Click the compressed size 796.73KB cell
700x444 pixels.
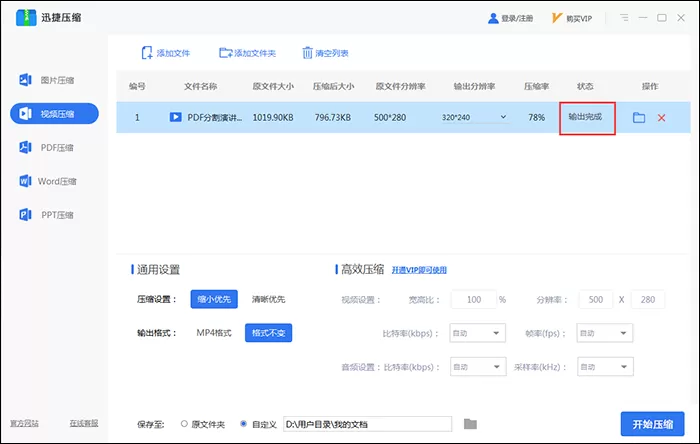(x=333, y=117)
